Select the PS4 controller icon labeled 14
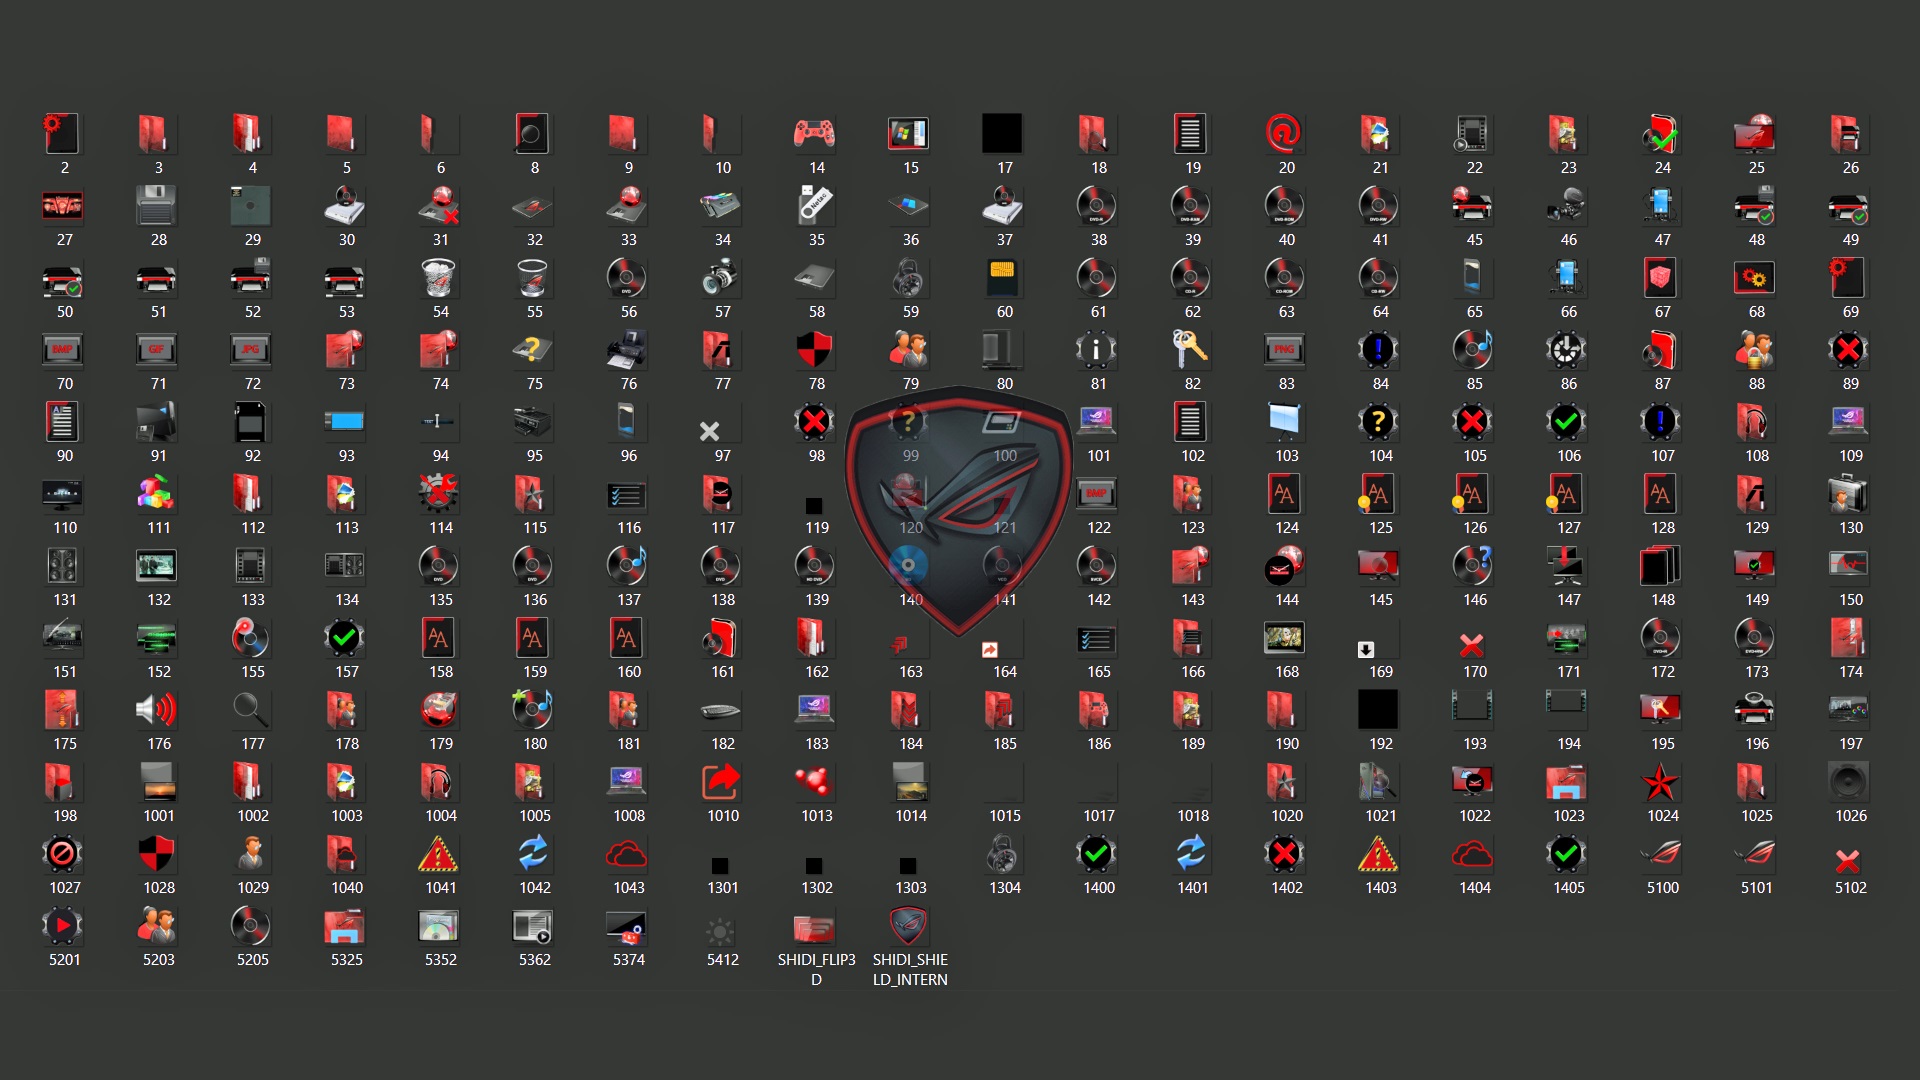The image size is (1920, 1080). [815, 133]
